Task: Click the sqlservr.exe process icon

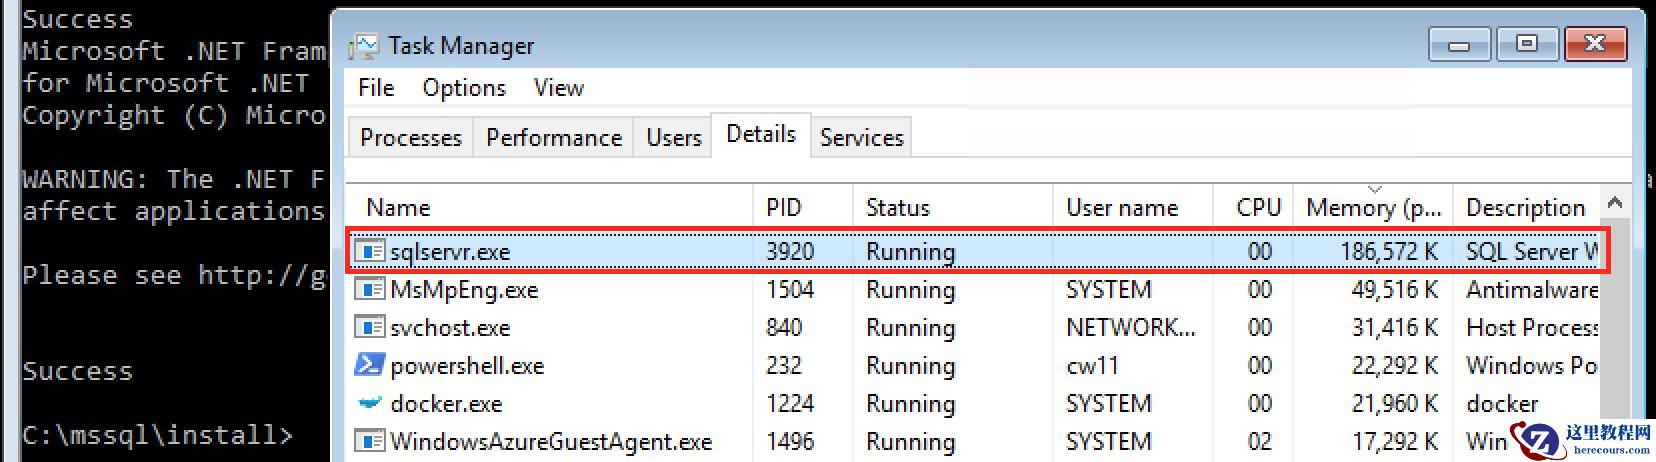Action: point(370,251)
